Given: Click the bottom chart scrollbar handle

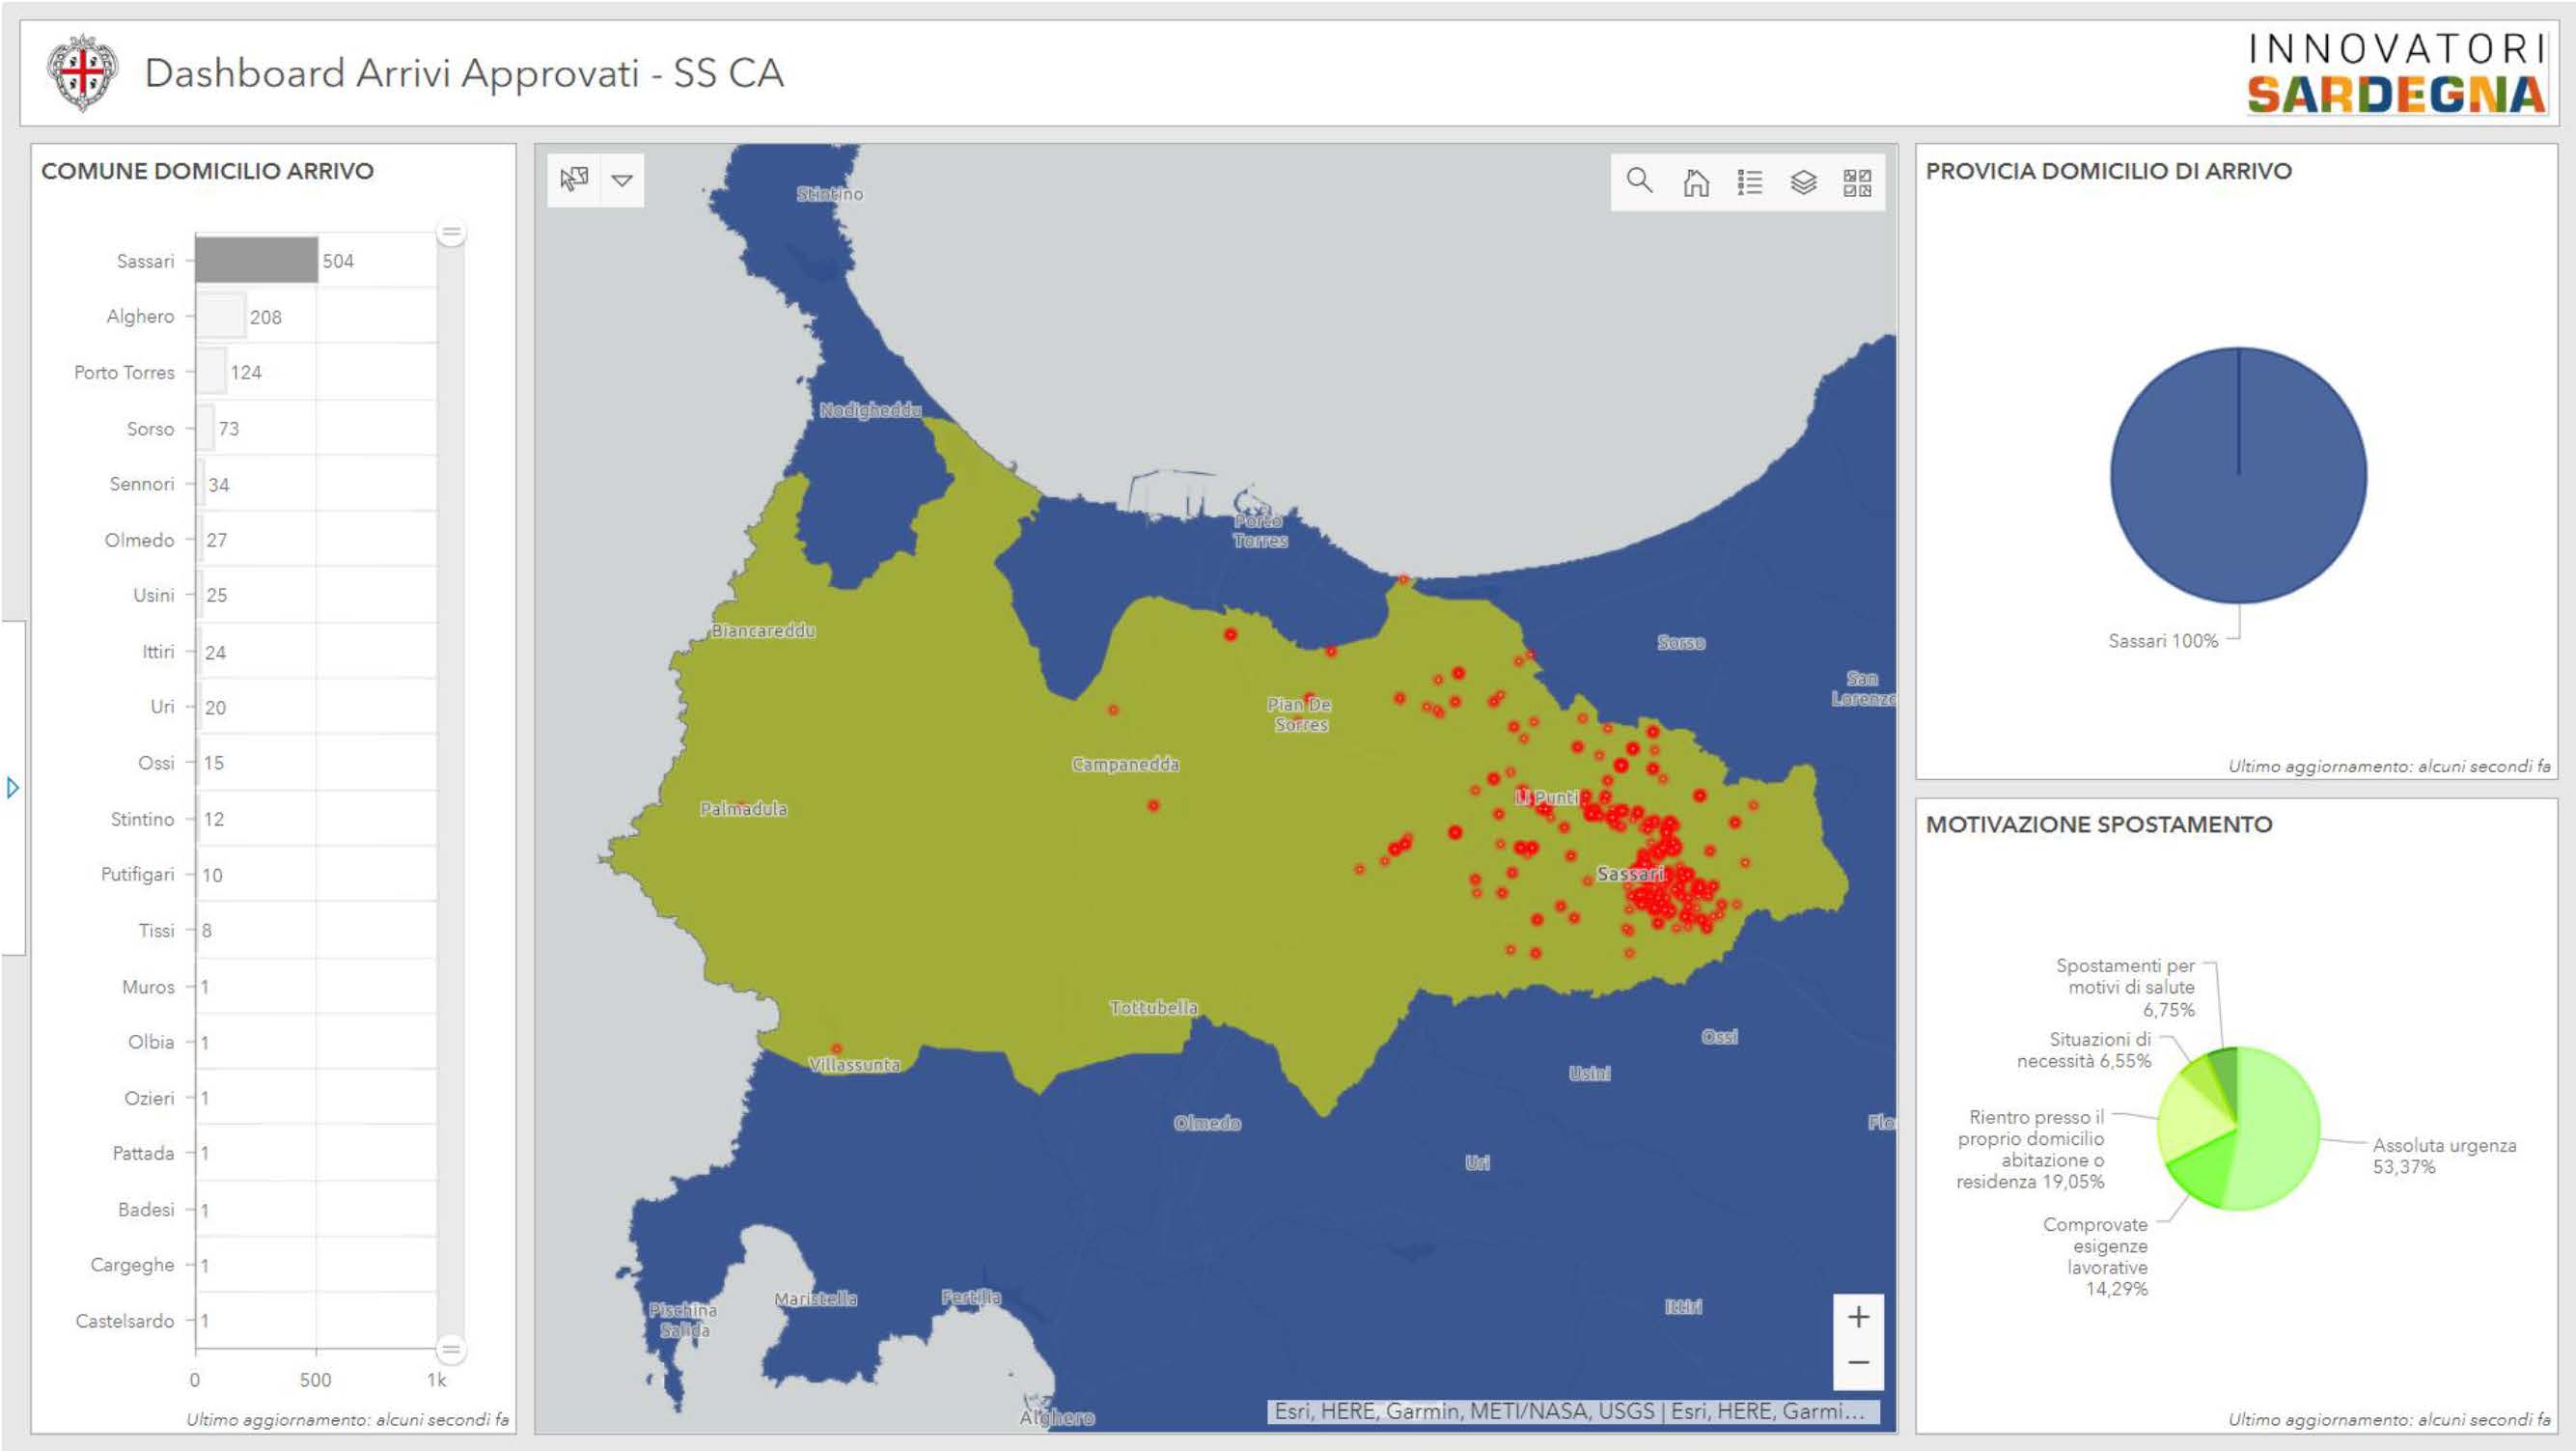Looking at the screenshot, I should coord(451,1349).
